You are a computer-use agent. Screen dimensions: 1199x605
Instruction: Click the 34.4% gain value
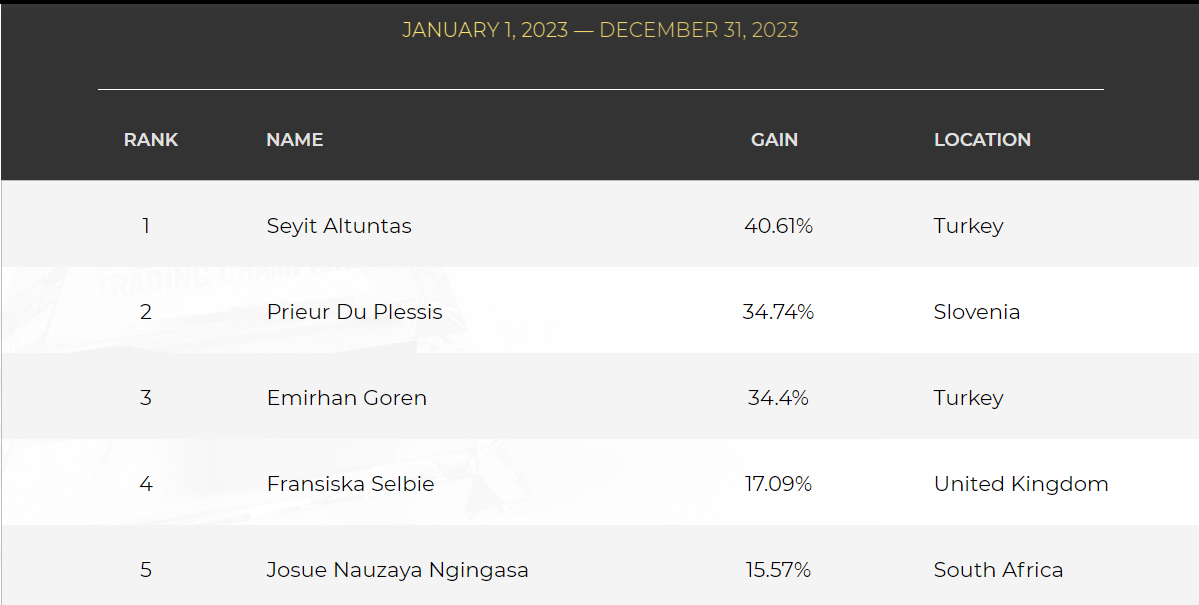(x=778, y=398)
